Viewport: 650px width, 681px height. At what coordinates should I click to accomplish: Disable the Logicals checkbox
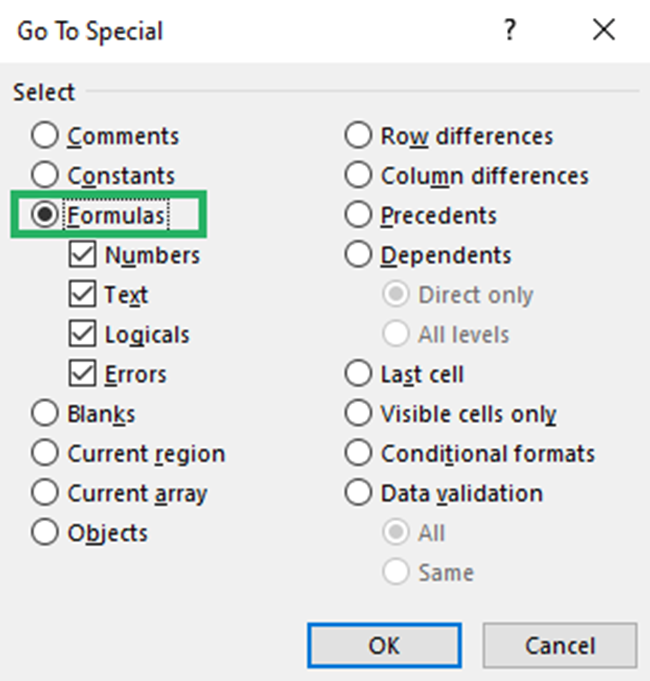[x=82, y=335]
